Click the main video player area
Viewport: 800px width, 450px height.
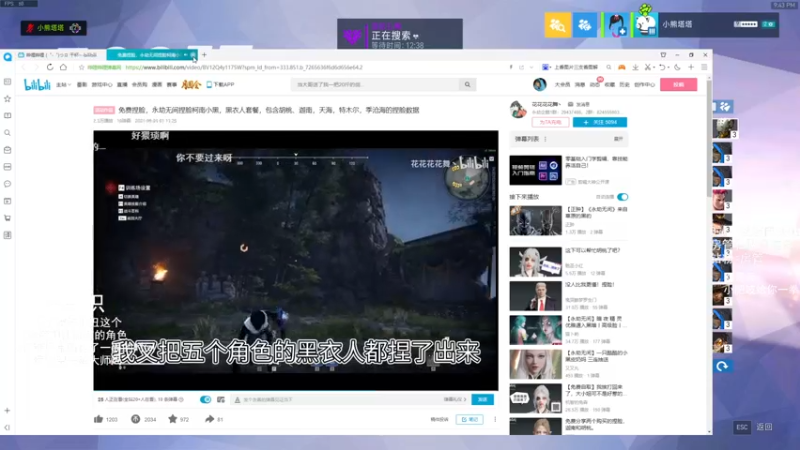[295, 260]
